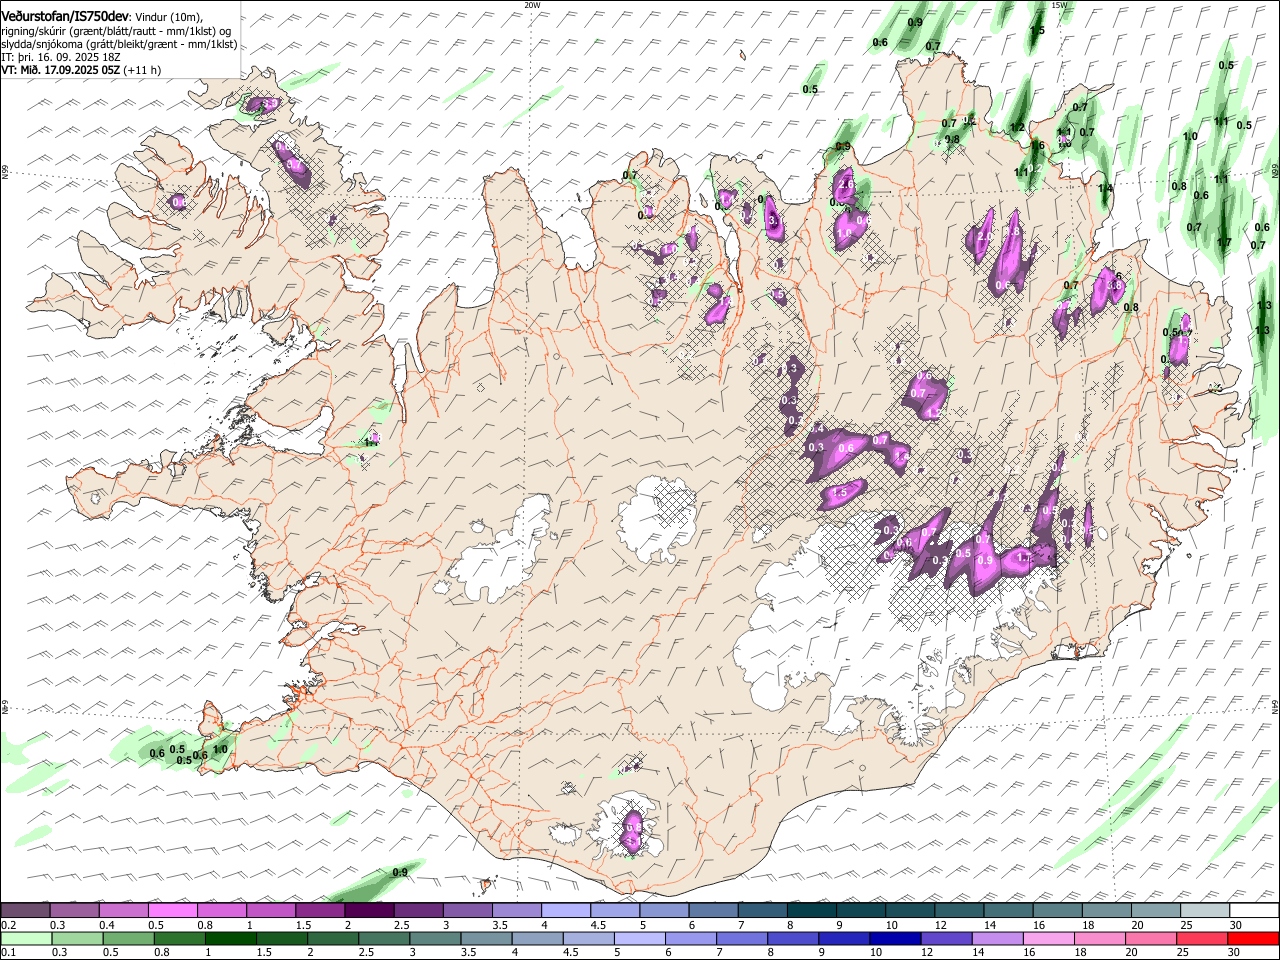Select the deepest blue rain swatch between 10 and 12
The height and width of the screenshot is (960, 1280).
tap(896, 939)
